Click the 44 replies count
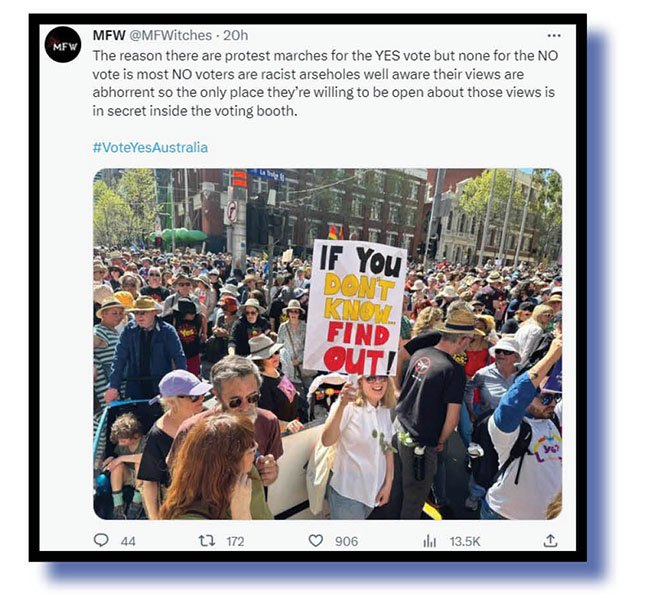This screenshot has height=605, width=652. point(128,541)
